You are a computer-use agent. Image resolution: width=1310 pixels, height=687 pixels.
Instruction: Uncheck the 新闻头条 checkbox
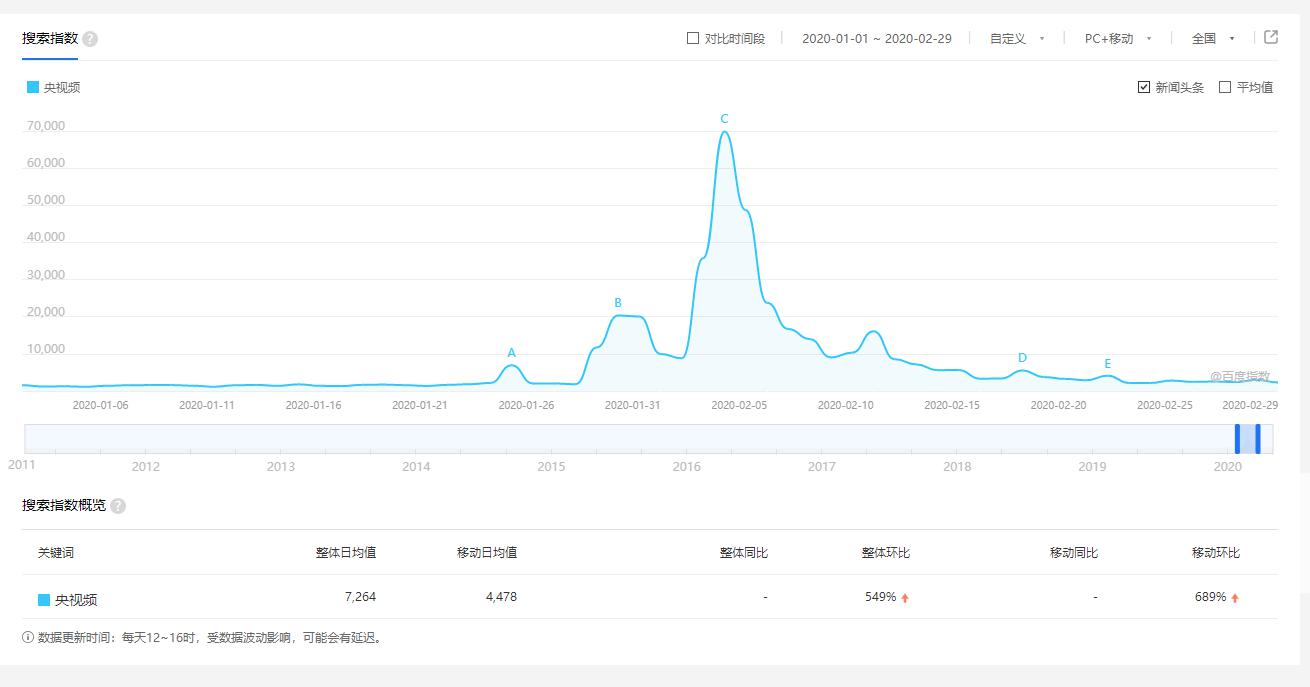(x=1144, y=87)
